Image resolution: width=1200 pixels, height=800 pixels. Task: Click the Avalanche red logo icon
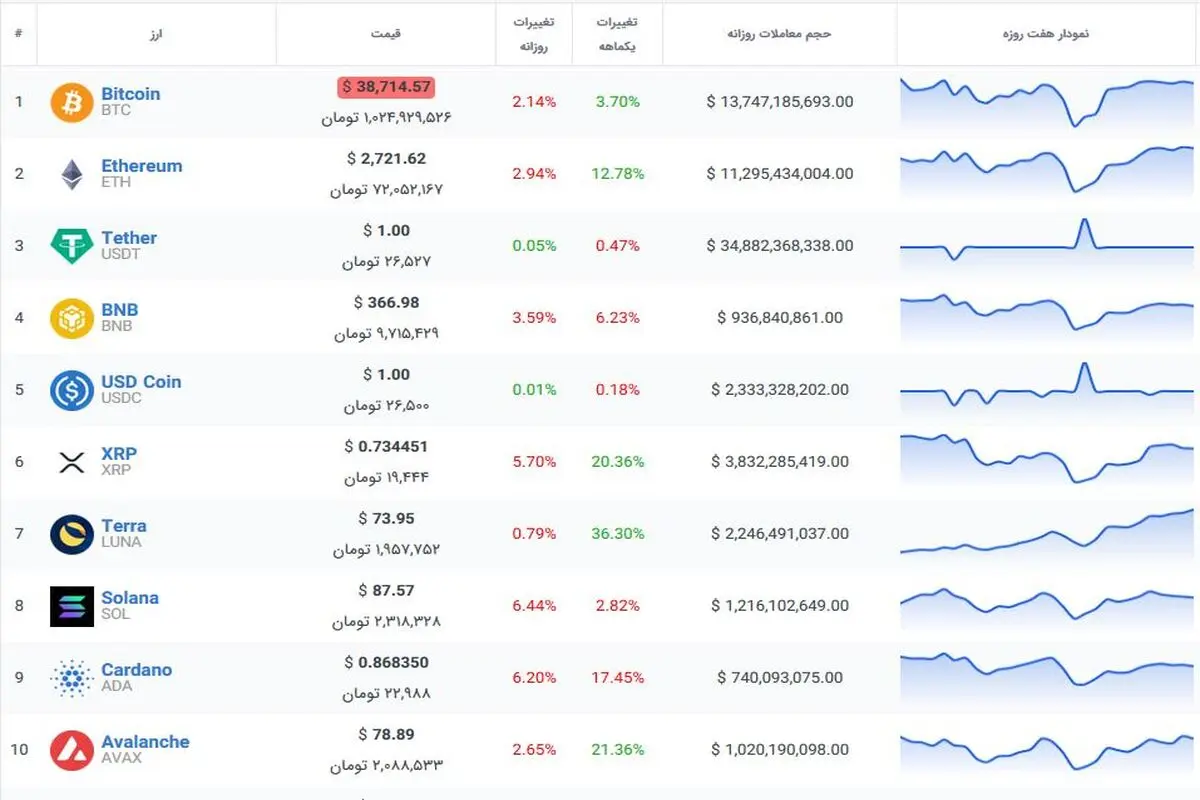tap(72, 750)
